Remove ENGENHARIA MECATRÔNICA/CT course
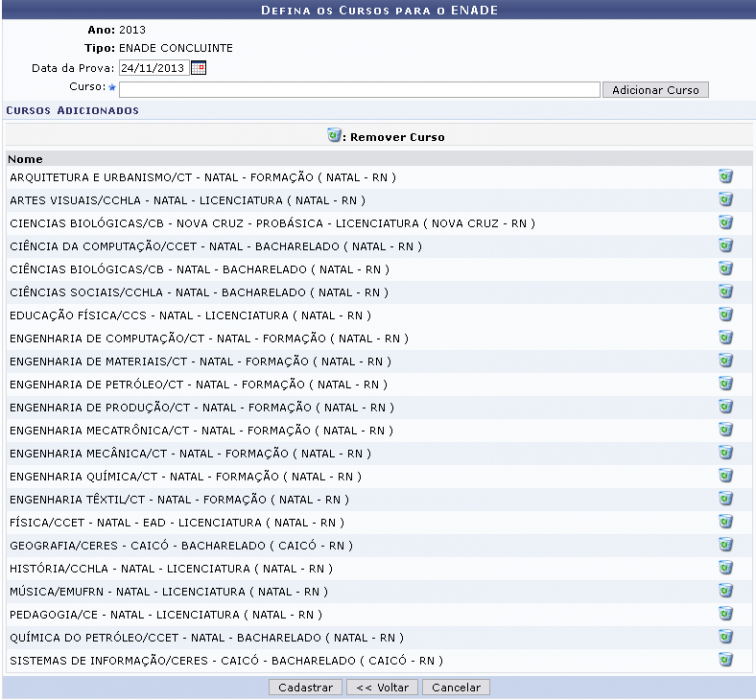The height and width of the screenshot is (700, 756). [x=727, y=430]
